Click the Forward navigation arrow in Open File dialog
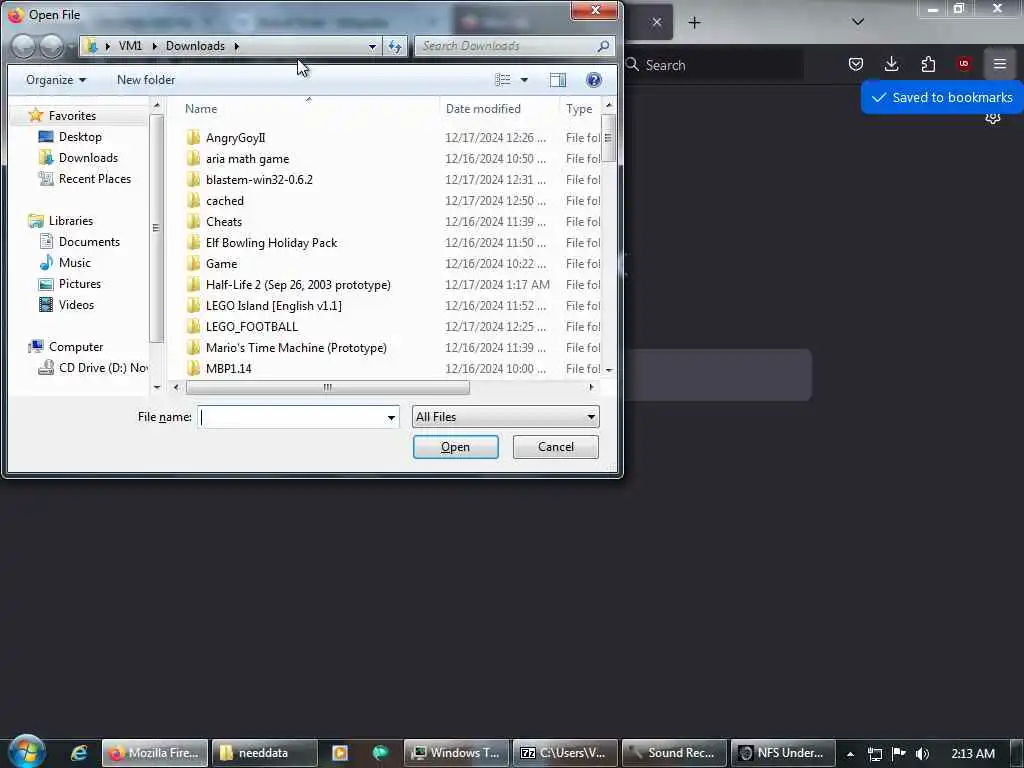This screenshot has width=1024, height=768. click(x=52, y=46)
